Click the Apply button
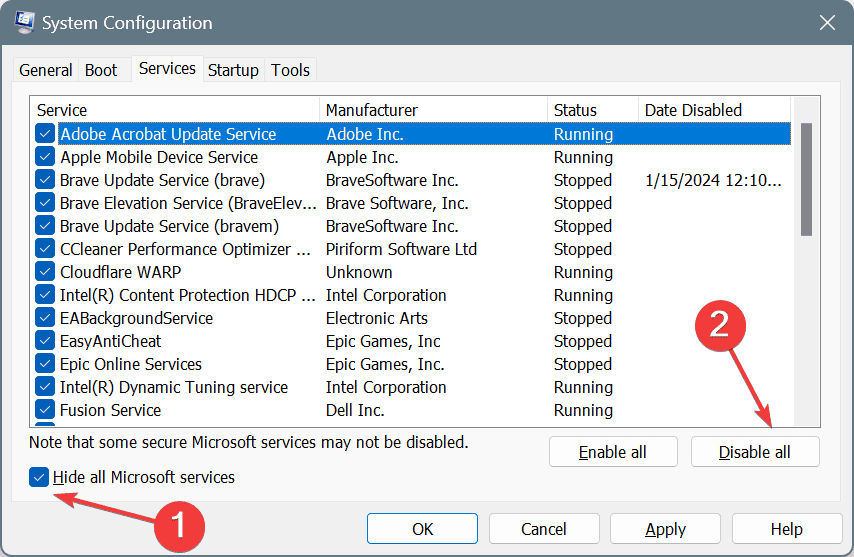 [x=666, y=529]
